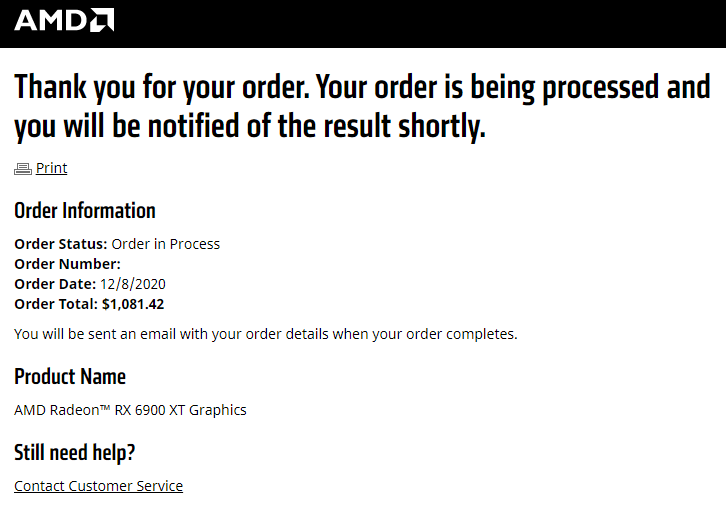Click the AMD logo in header

63,20
